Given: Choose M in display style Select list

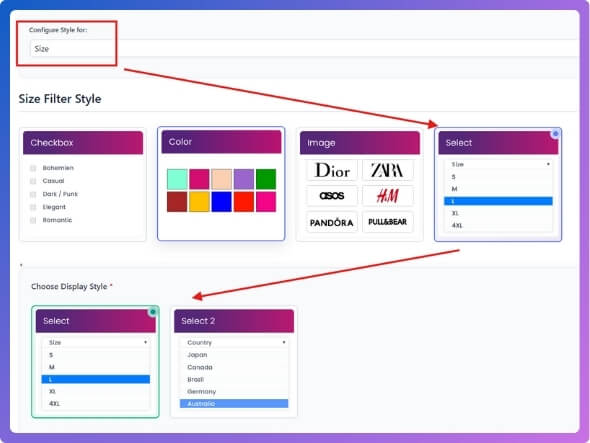Looking at the screenshot, I should [x=96, y=367].
